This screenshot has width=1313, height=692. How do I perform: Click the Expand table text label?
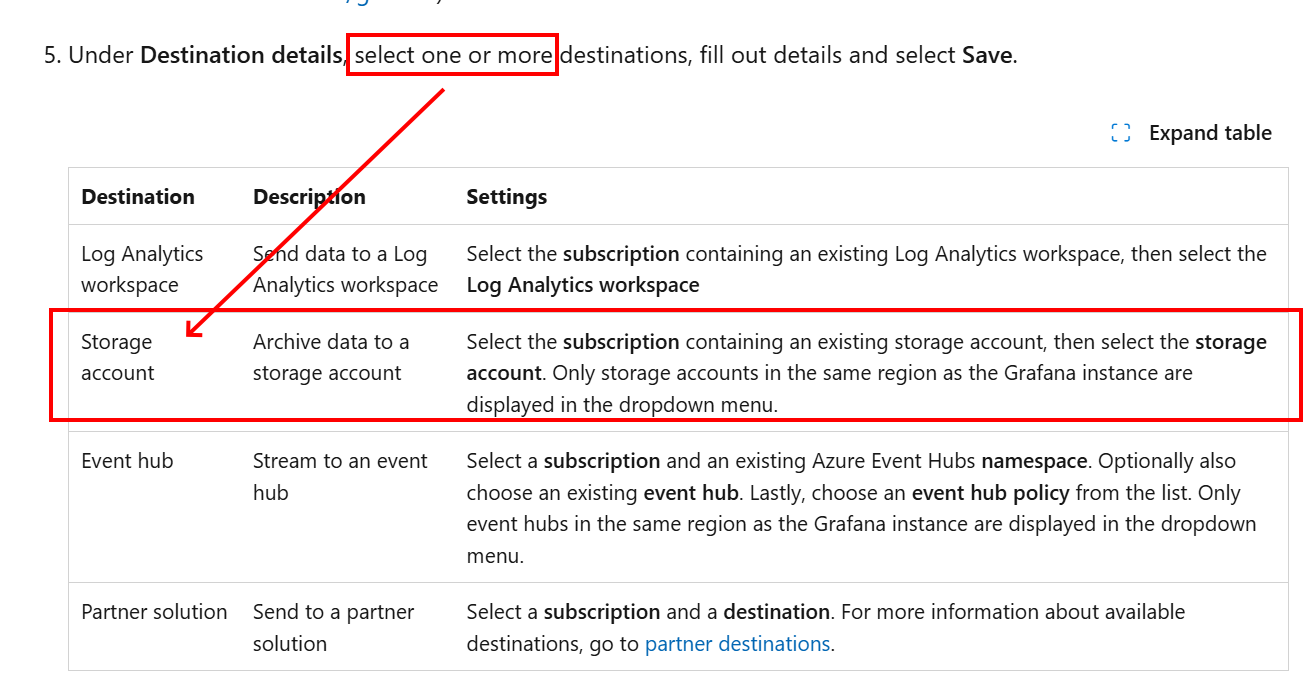[1210, 133]
